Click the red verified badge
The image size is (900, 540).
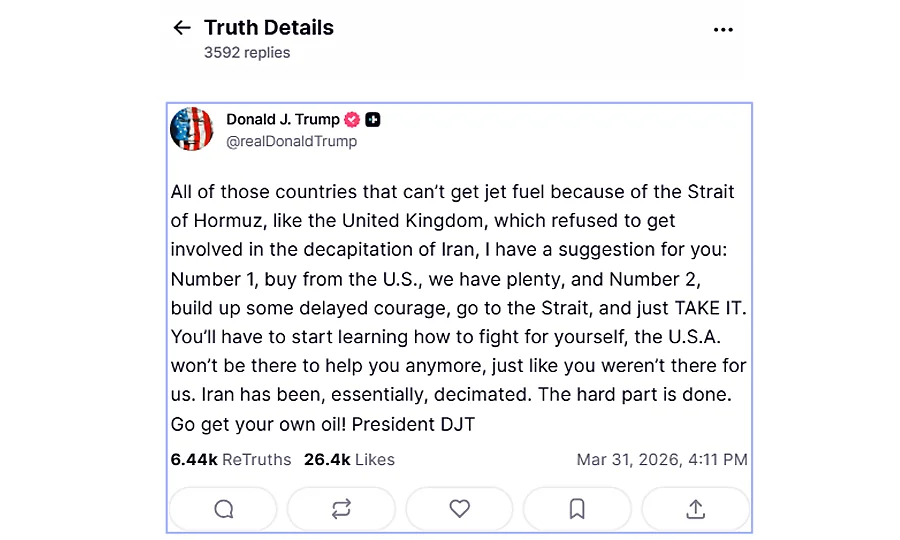[x=352, y=120]
